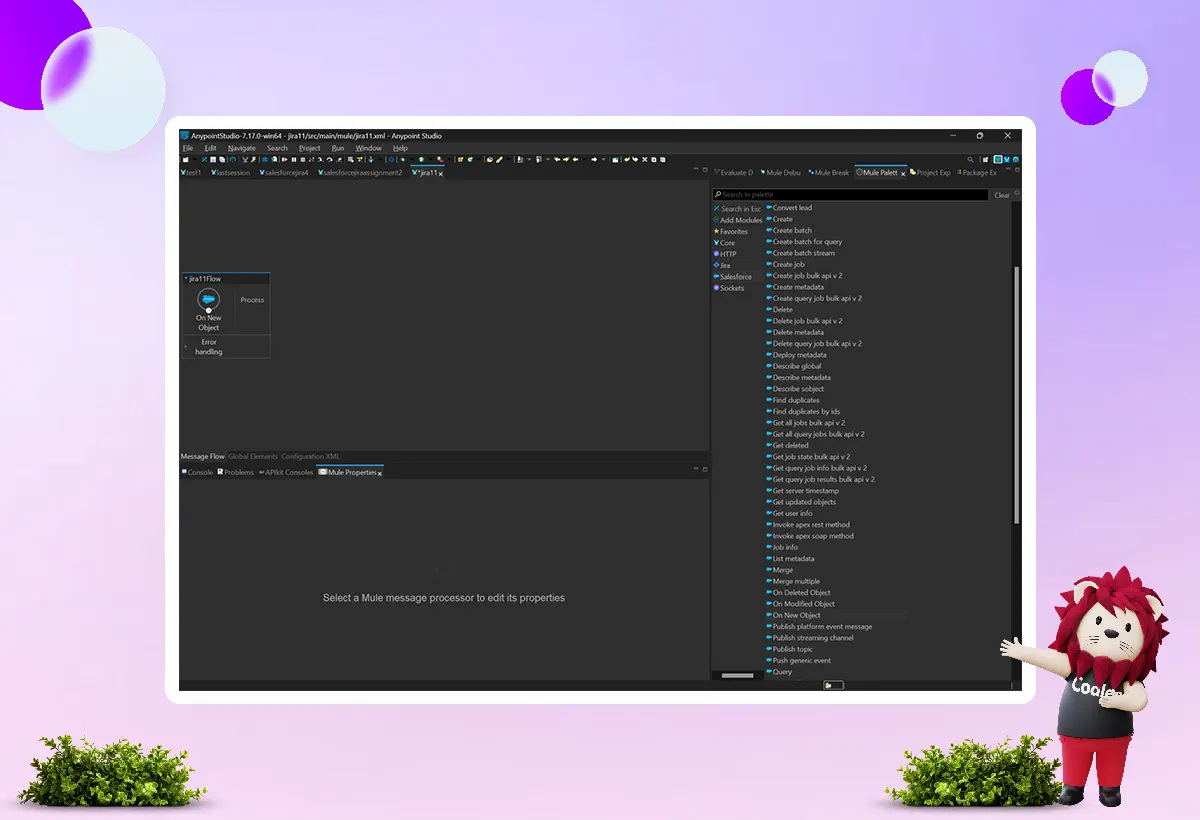This screenshot has width=1200, height=820.
Task: Select Create job bulk api v 2
Action: 807,276
